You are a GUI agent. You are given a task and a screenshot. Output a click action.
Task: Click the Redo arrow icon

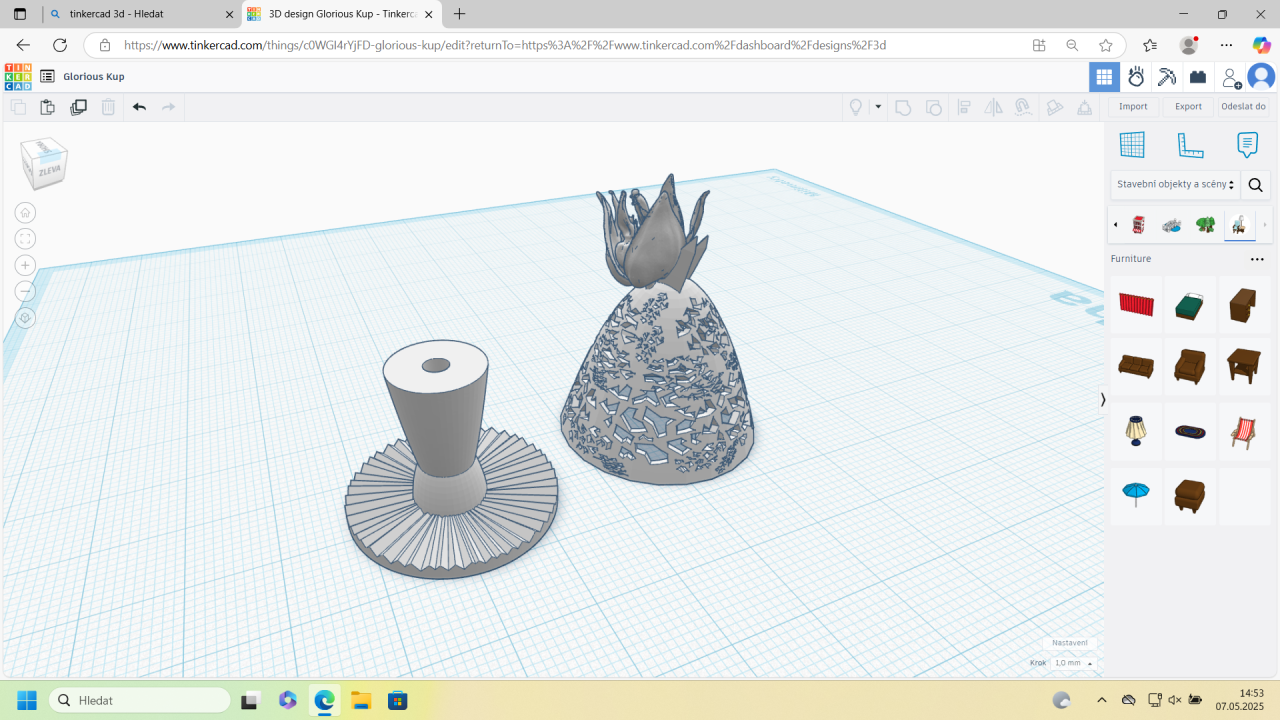point(169,107)
